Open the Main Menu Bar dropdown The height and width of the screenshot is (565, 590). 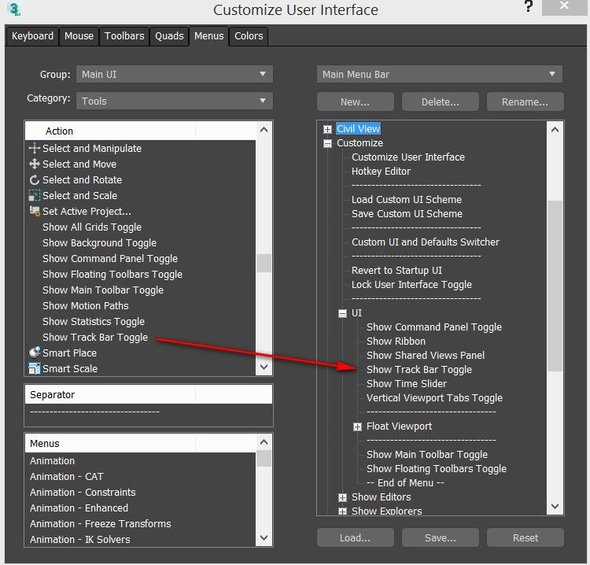click(x=439, y=74)
